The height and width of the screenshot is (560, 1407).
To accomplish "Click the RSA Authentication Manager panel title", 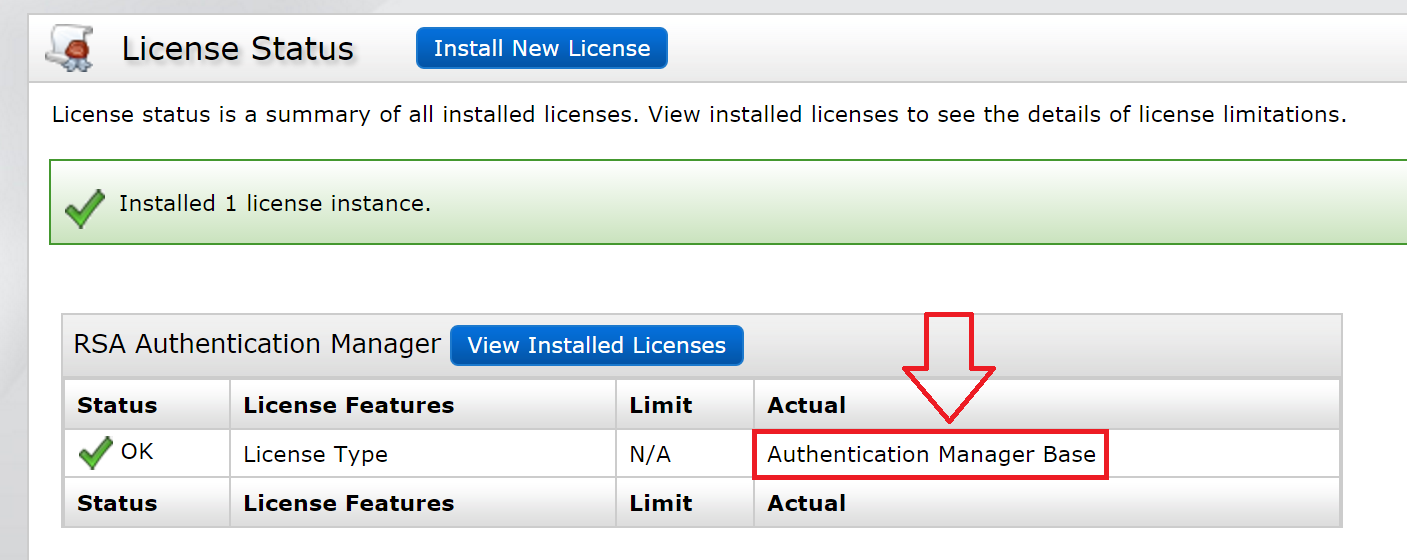I will pos(257,344).
